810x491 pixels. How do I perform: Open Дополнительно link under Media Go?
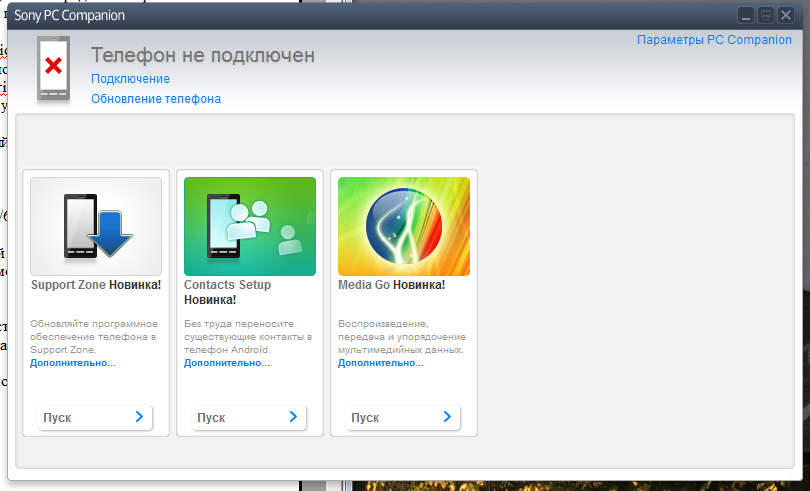[381, 363]
